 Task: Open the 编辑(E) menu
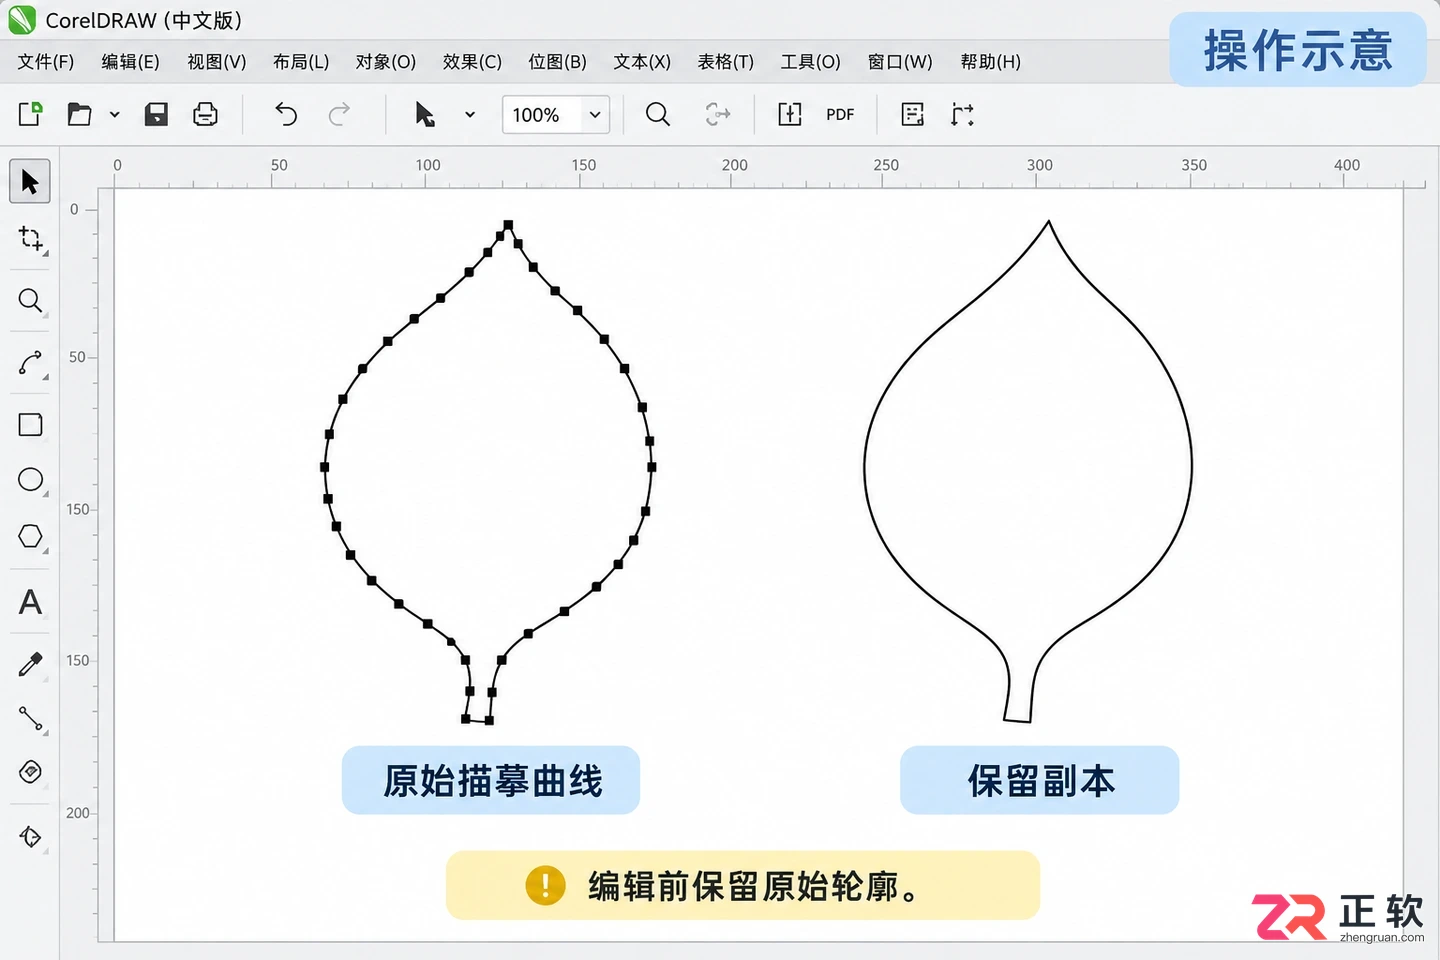coord(131,62)
